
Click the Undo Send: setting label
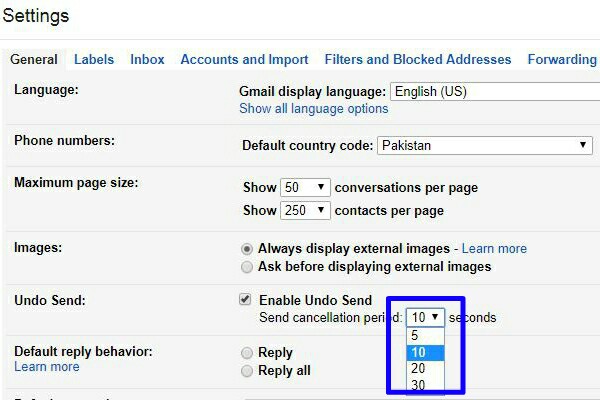[x=50, y=300]
